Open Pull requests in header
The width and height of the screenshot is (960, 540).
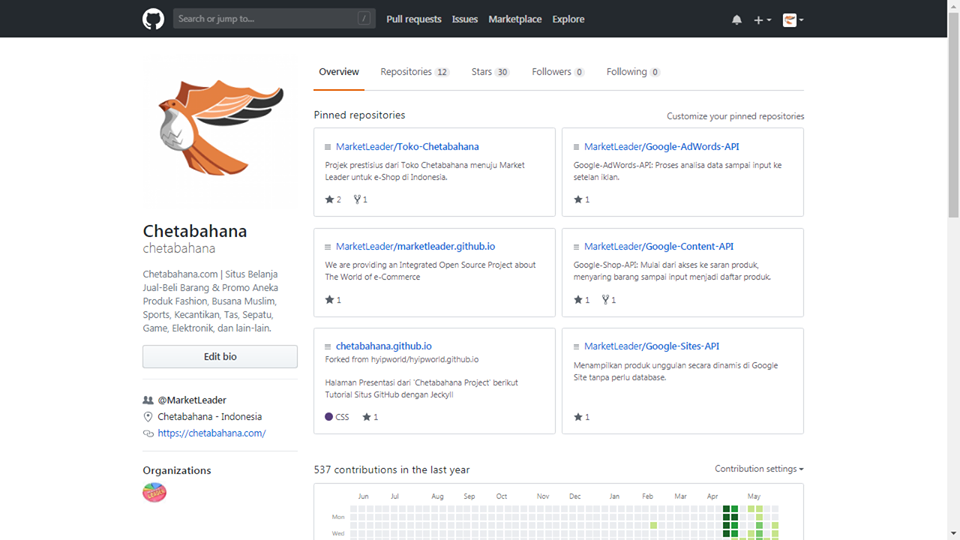click(413, 19)
